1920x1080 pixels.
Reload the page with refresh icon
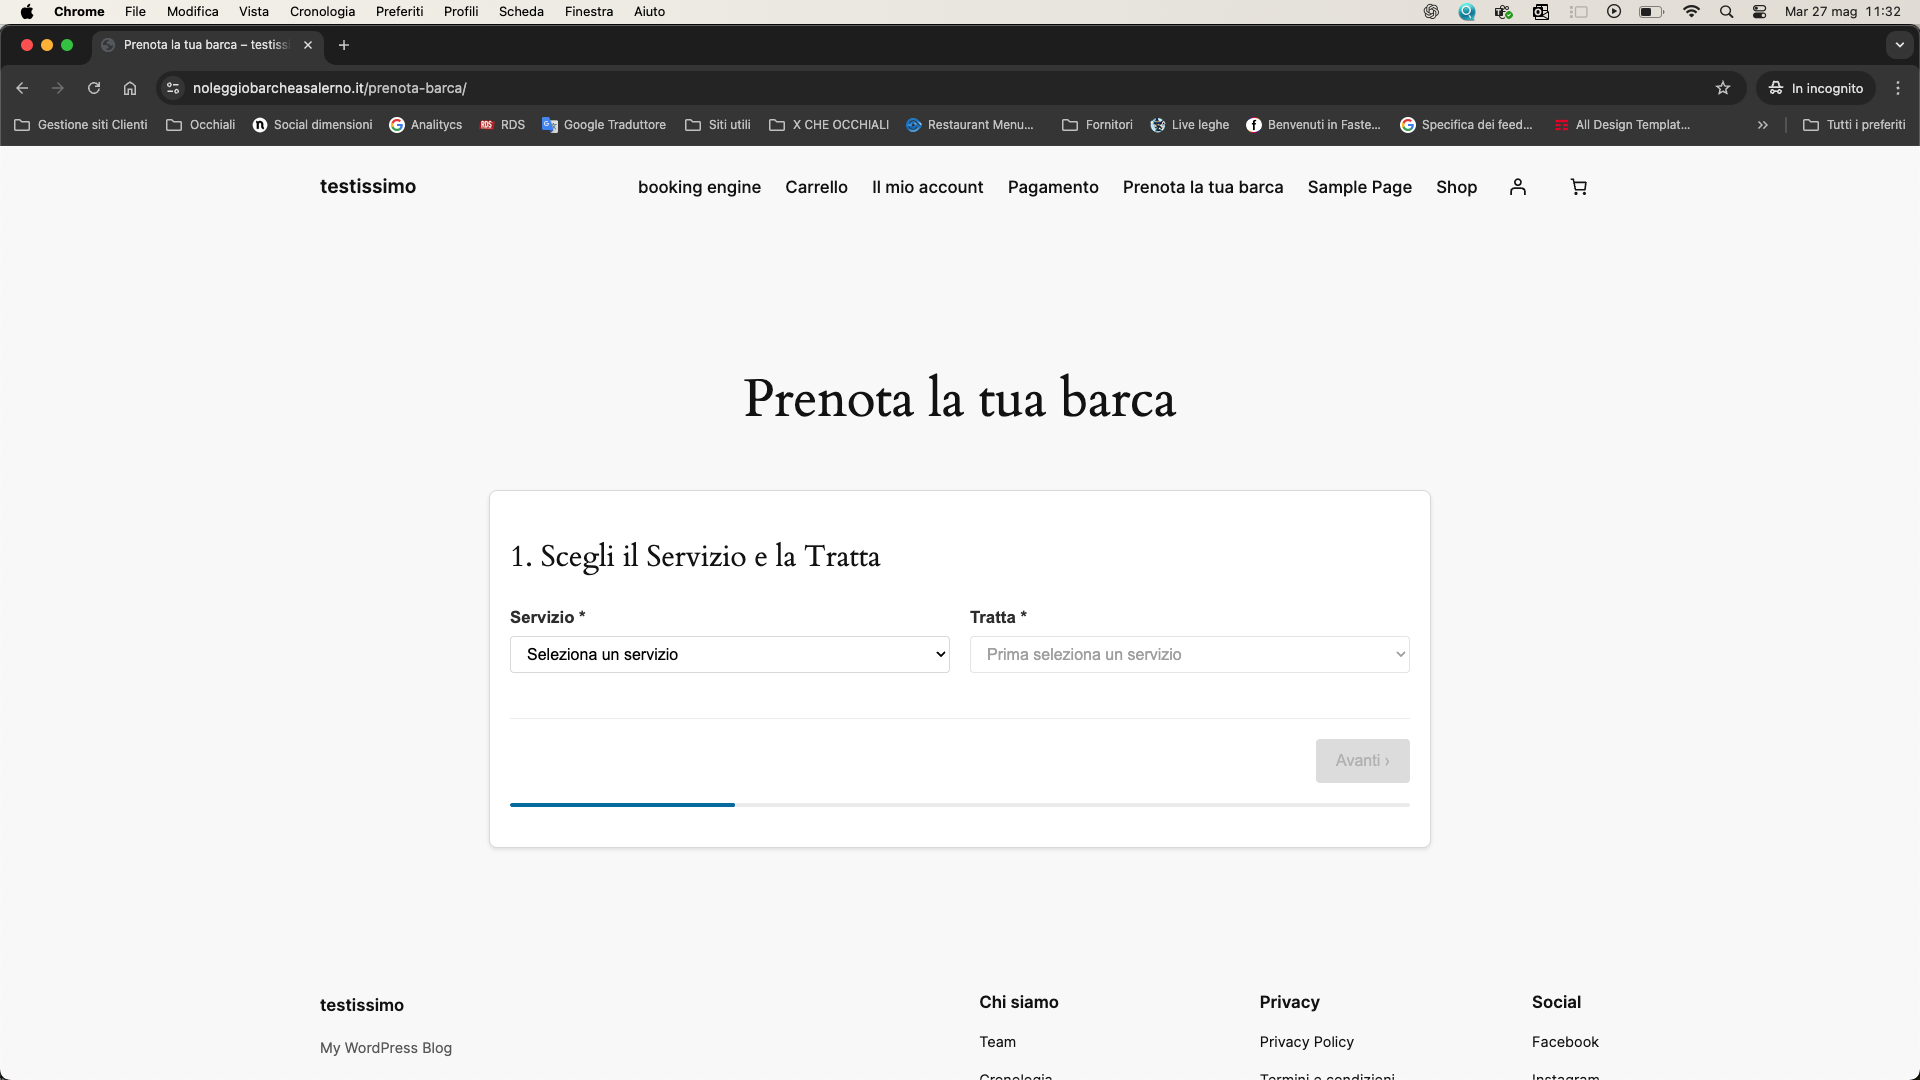point(94,88)
